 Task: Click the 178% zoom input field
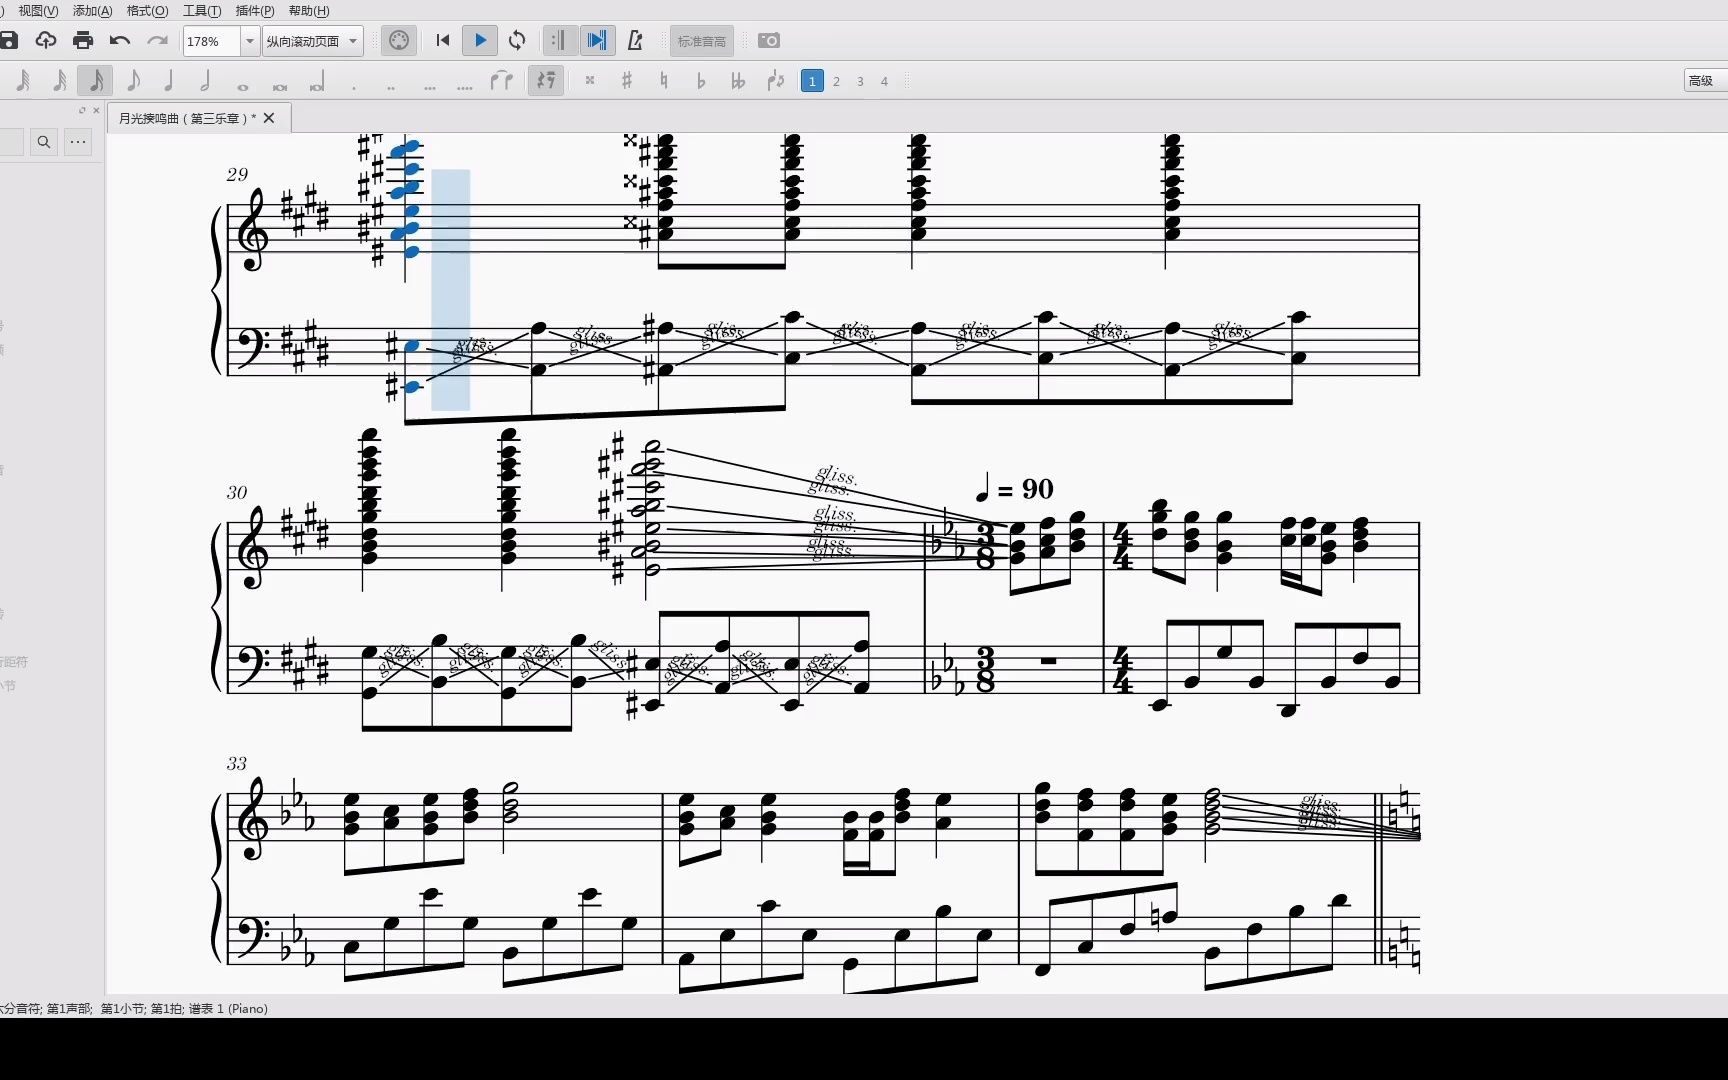(x=212, y=41)
